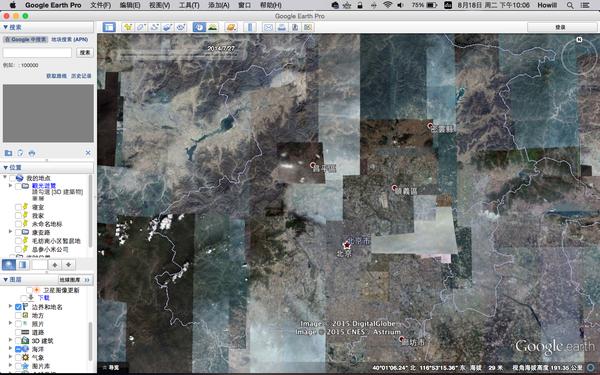
Task: Click the email envelope toolbar icon
Action: tap(269, 27)
